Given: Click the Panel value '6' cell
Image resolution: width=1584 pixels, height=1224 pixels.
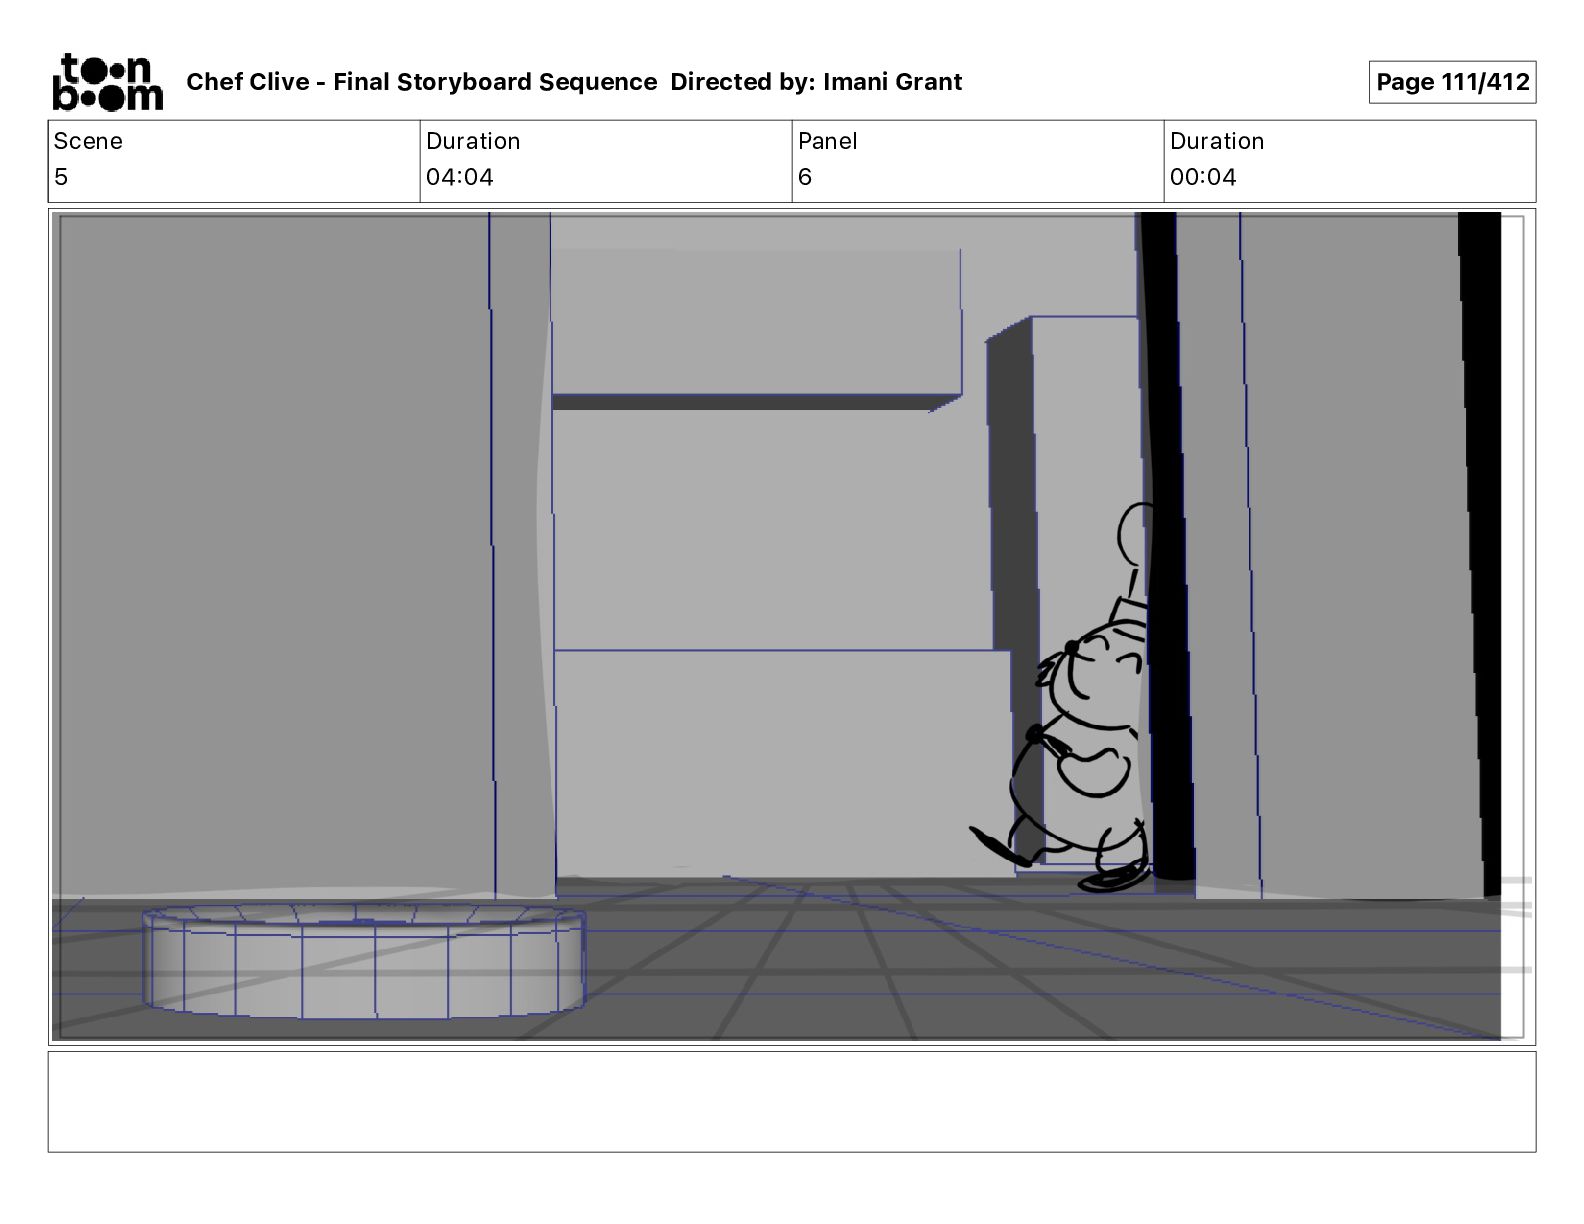Looking at the screenshot, I should coord(978,162).
